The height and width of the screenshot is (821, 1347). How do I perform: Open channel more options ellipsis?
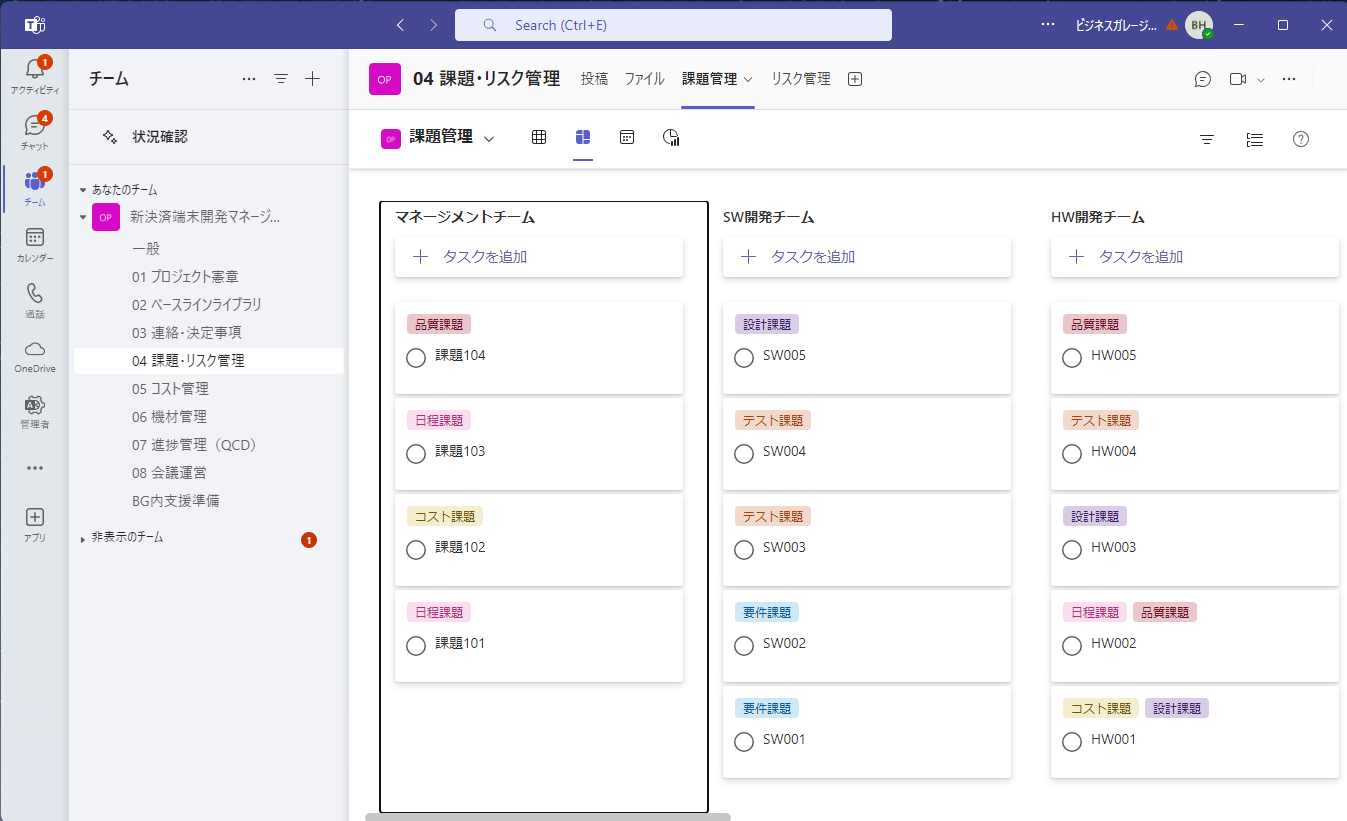tap(1289, 79)
